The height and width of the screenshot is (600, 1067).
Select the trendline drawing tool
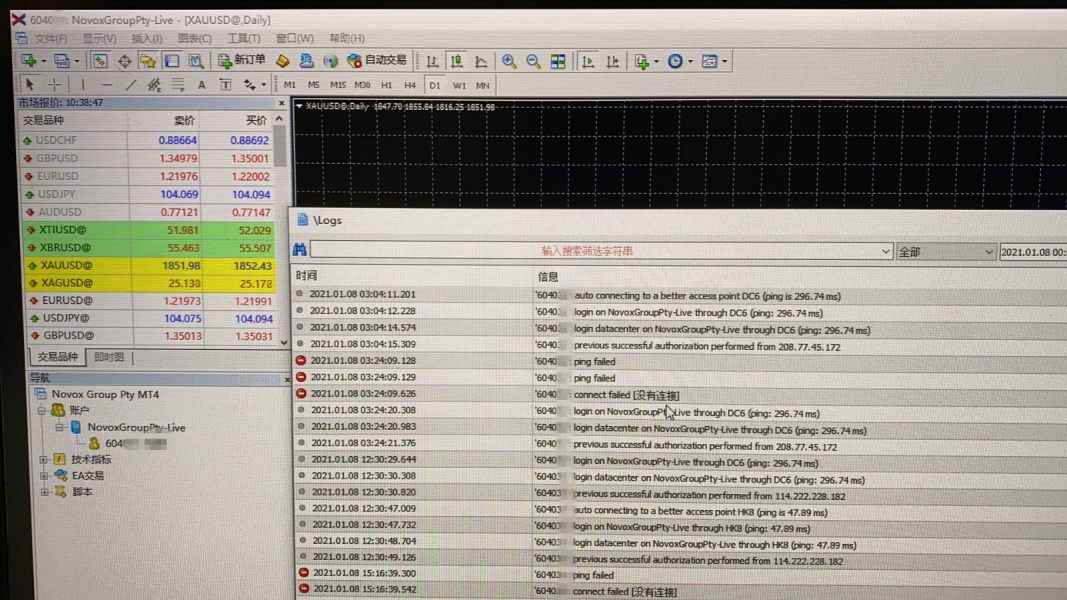pyautogui.click(x=130, y=85)
